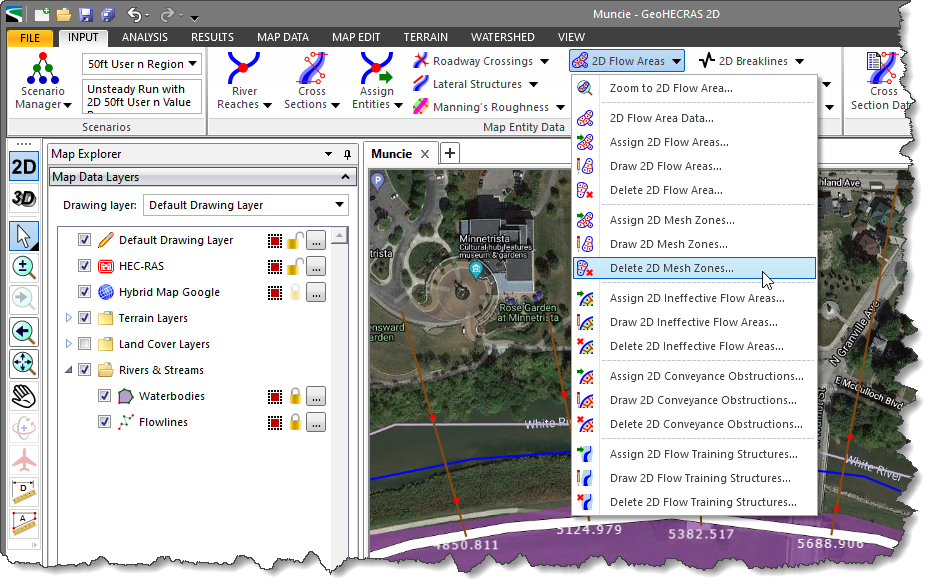Click the unlock icon for HEC-RAS layer
This screenshot has height=582, width=930.
pyautogui.click(x=295, y=266)
